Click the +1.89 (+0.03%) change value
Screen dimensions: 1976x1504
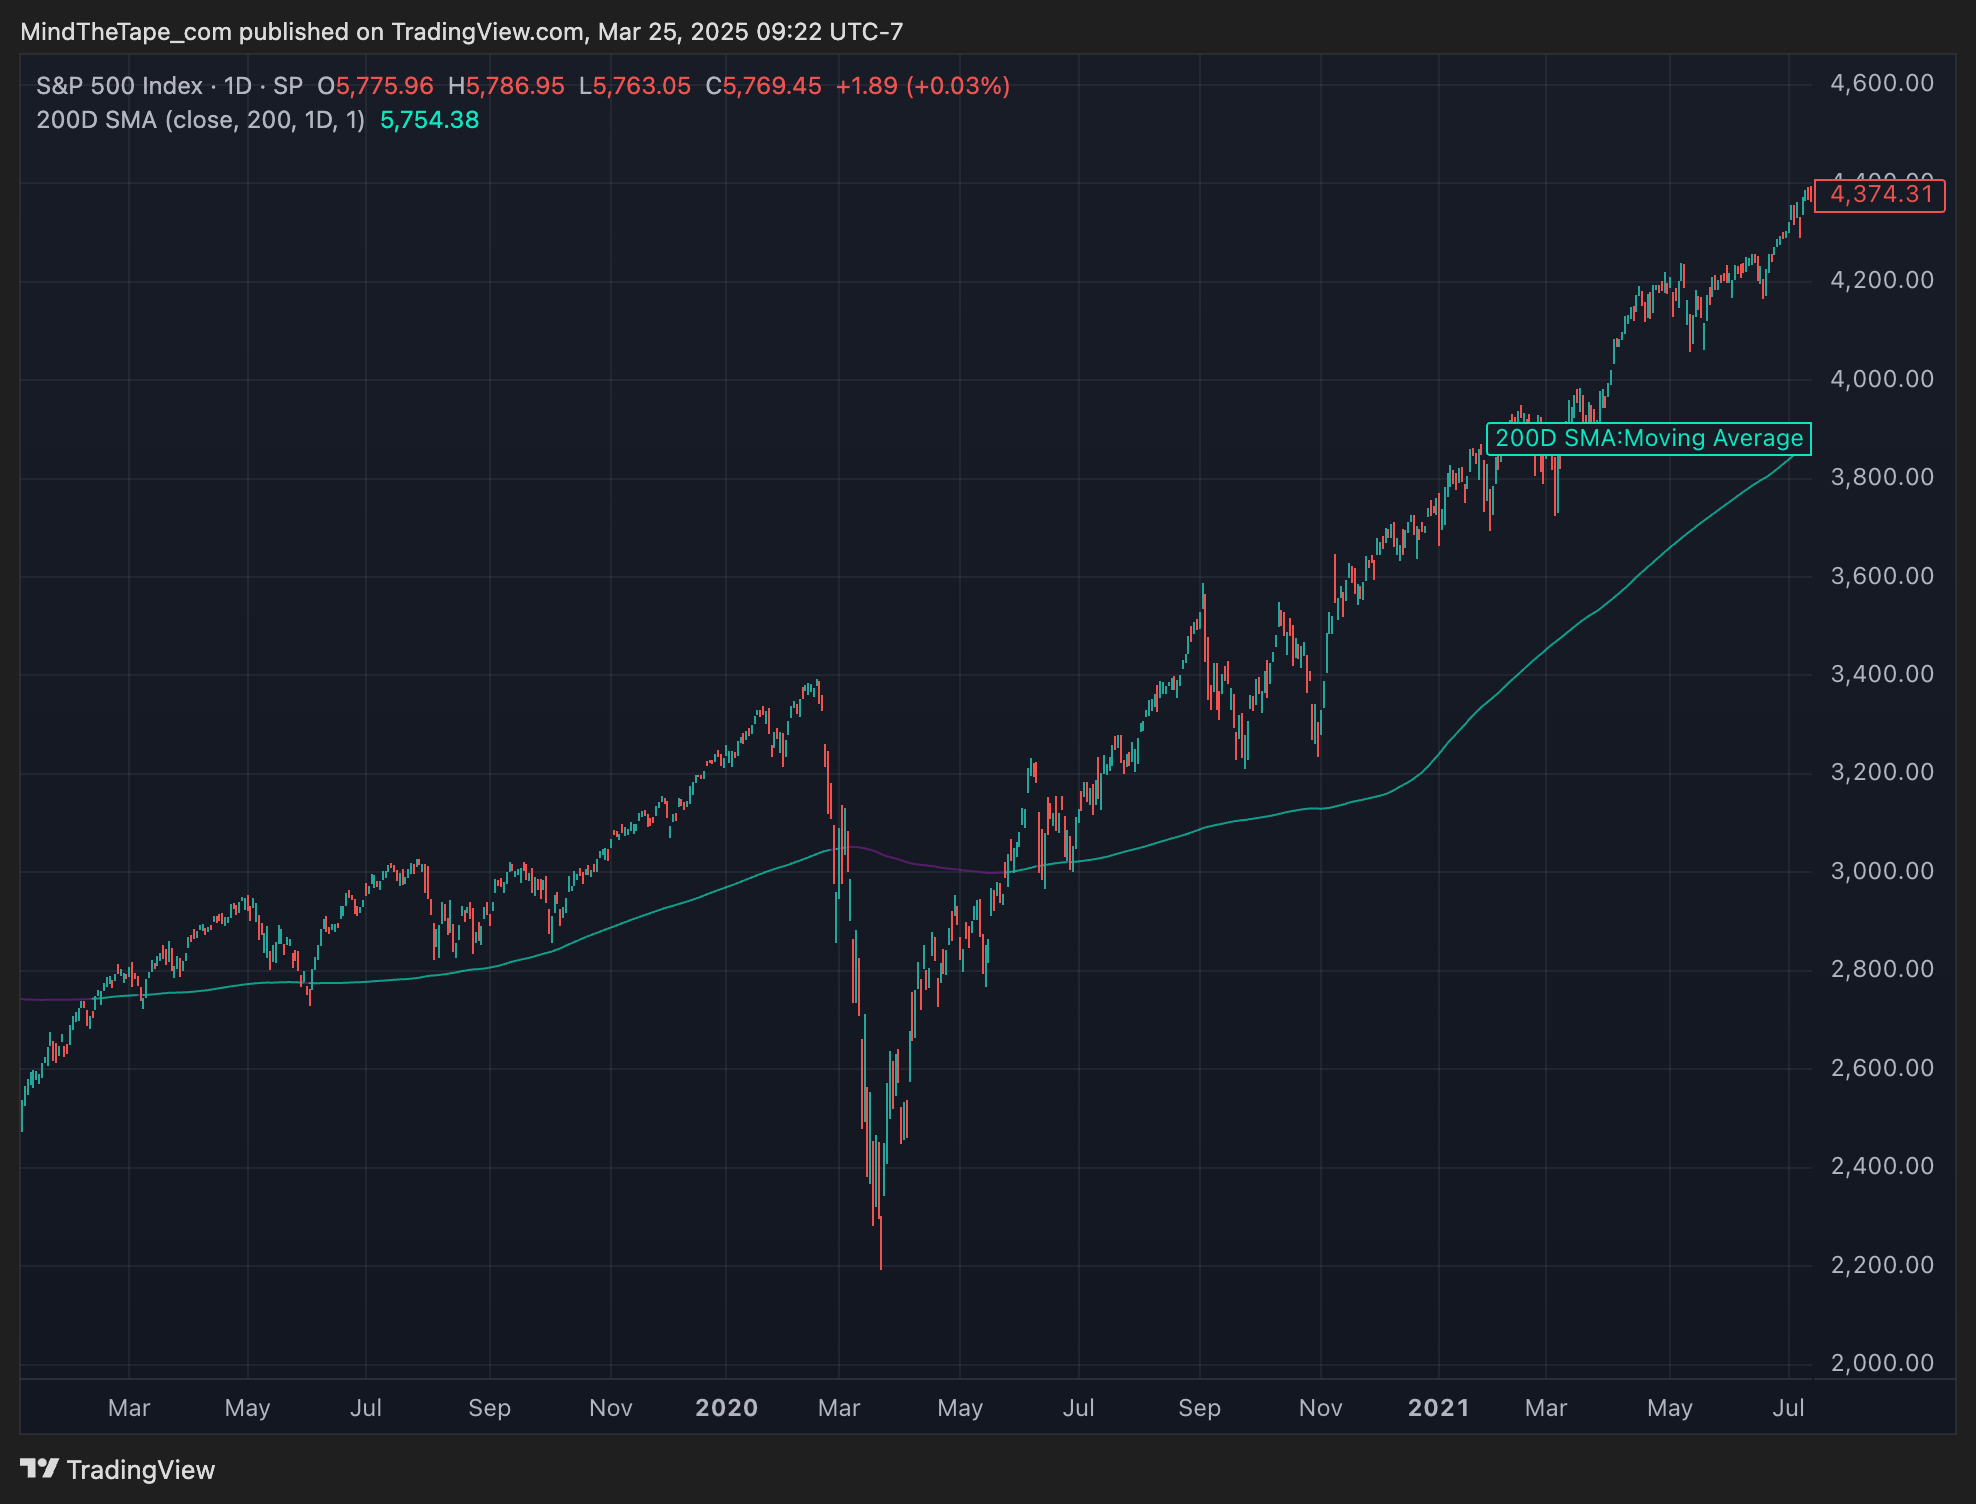(922, 86)
